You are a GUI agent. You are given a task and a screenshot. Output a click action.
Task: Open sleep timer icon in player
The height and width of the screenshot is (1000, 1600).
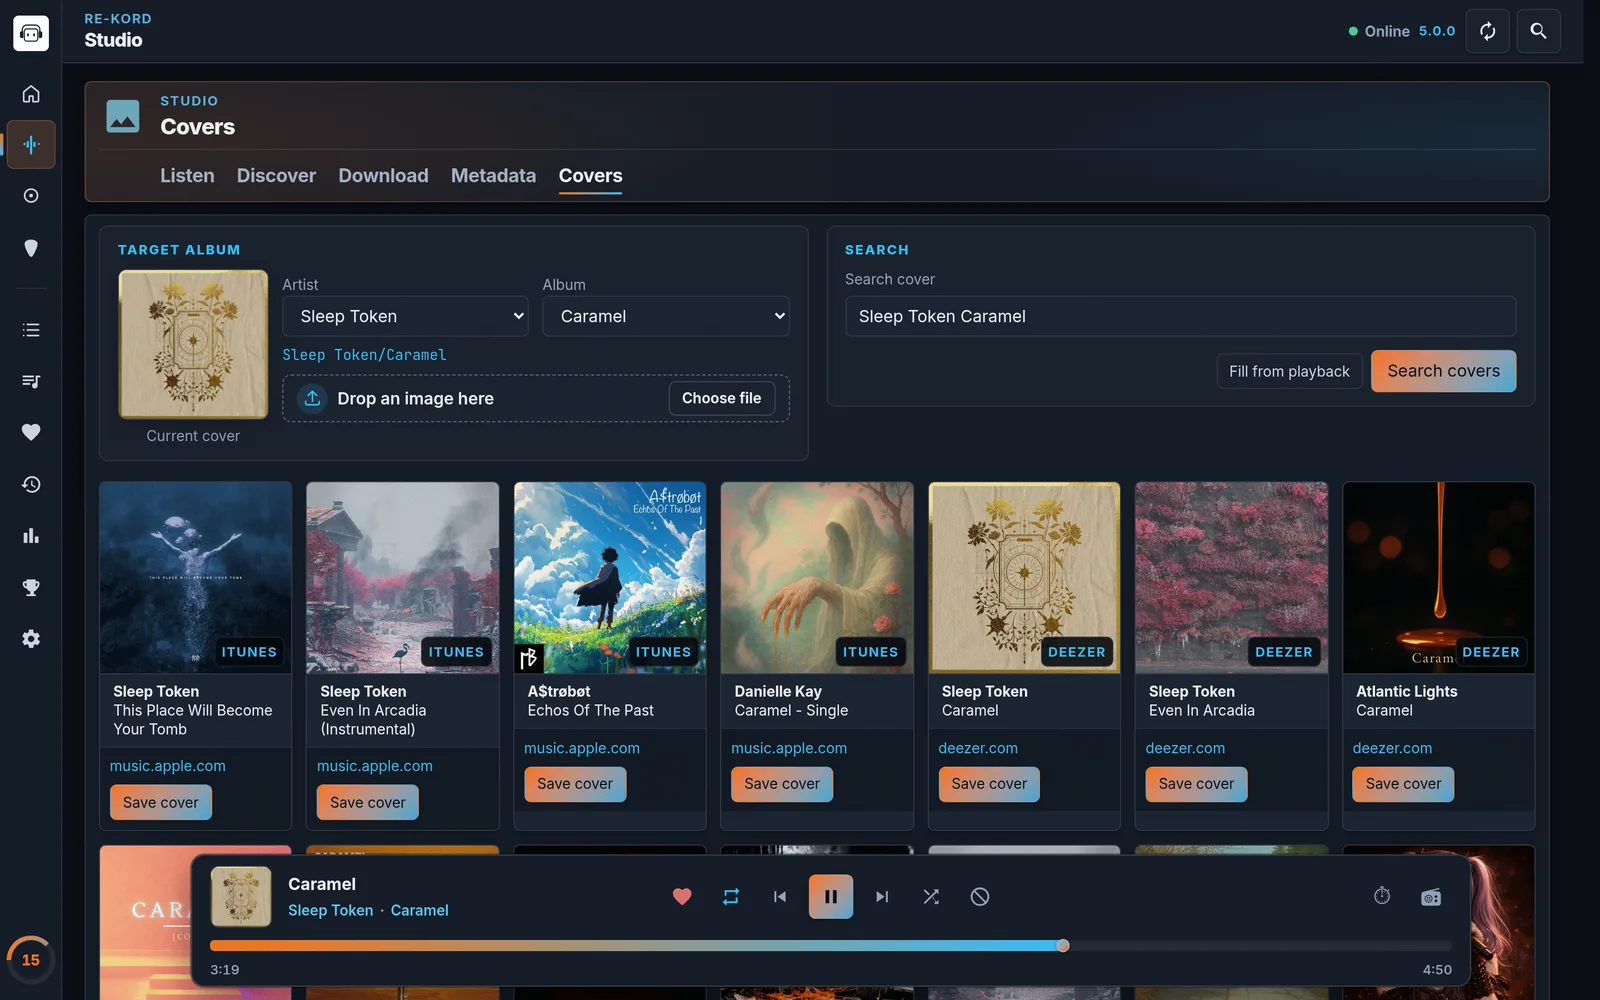[x=1382, y=896]
